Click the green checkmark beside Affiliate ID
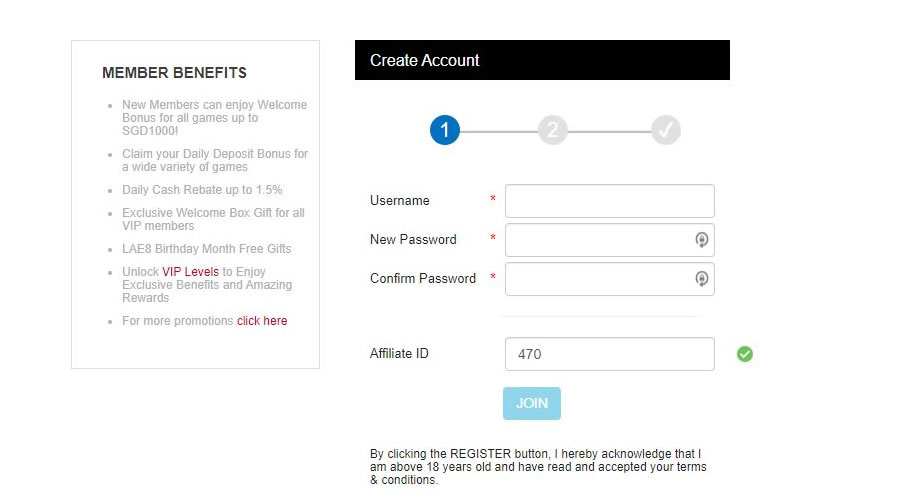The height and width of the screenshot is (500, 900). pyautogui.click(x=745, y=354)
